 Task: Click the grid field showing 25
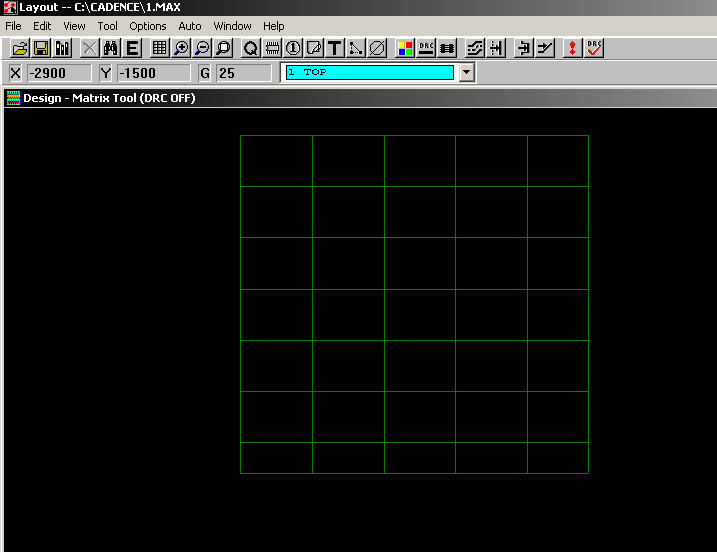(243, 73)
